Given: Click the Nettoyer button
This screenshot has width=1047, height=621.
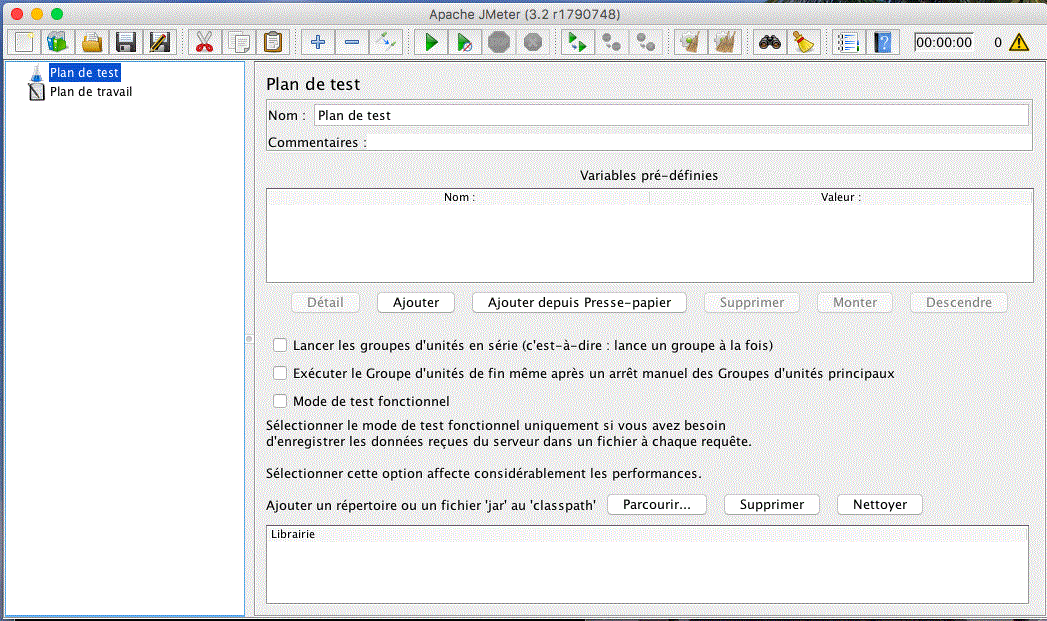Looking at the screenshot, I should 879,505.
